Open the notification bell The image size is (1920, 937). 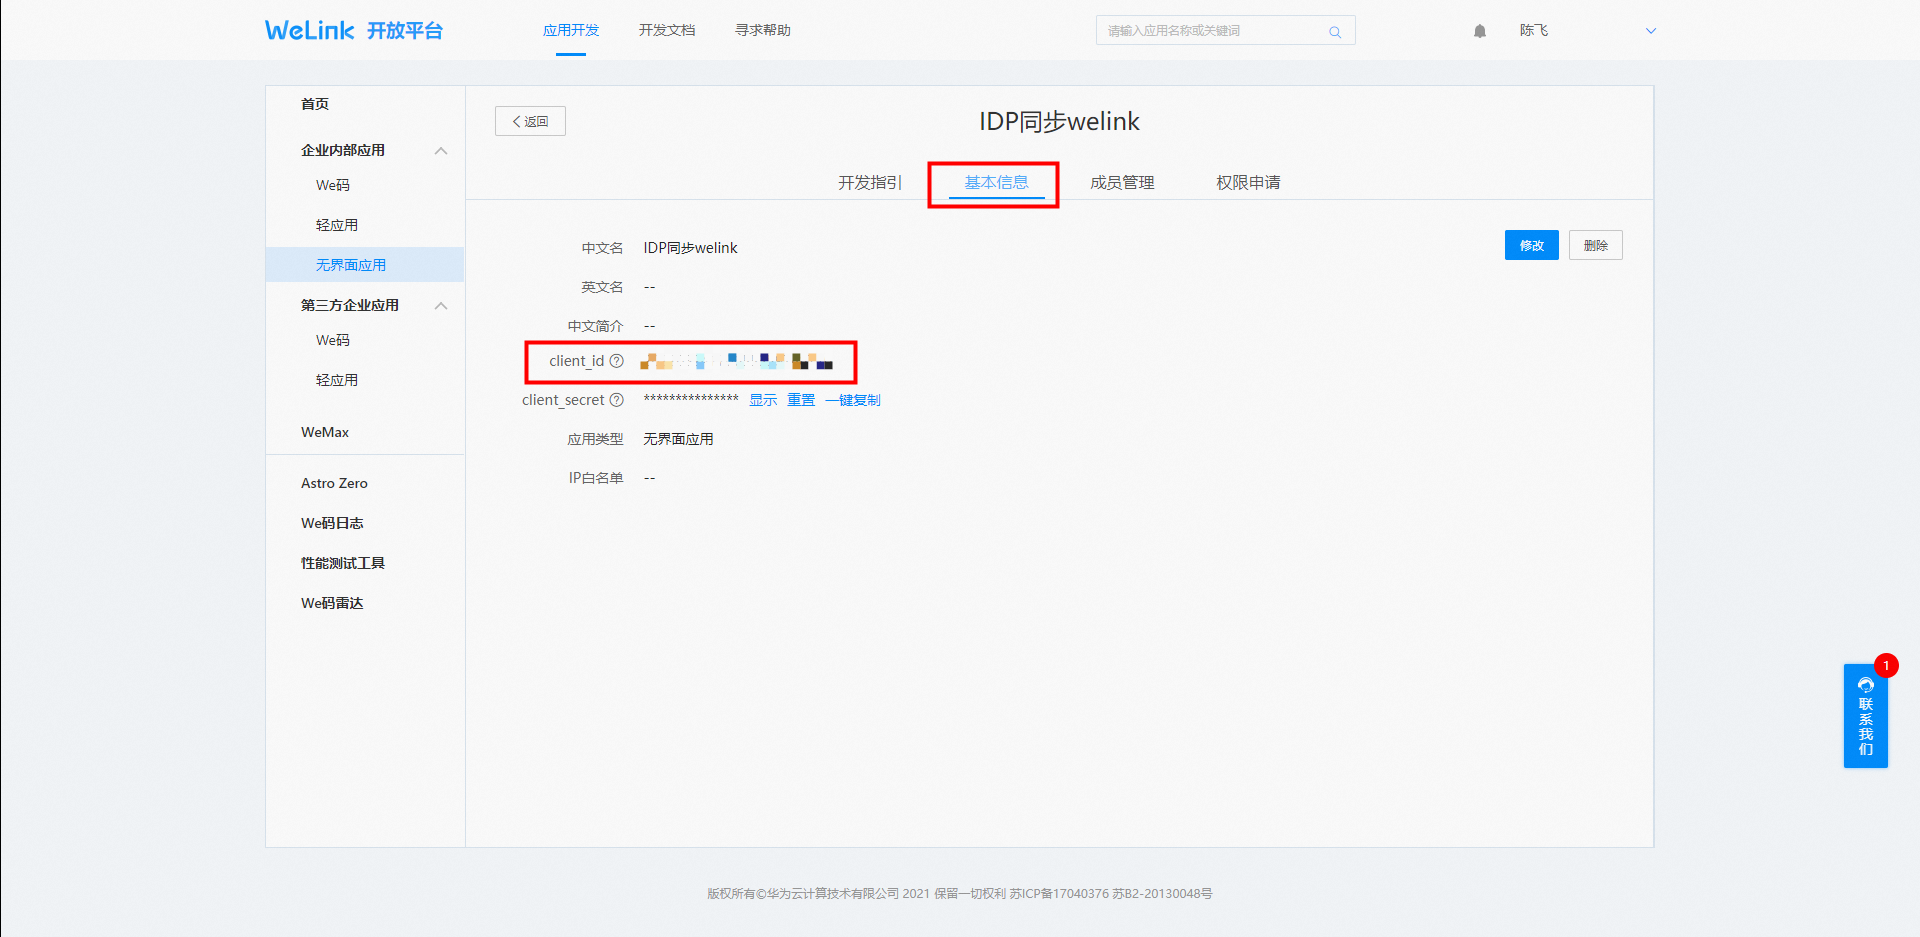coord(1480,31)
